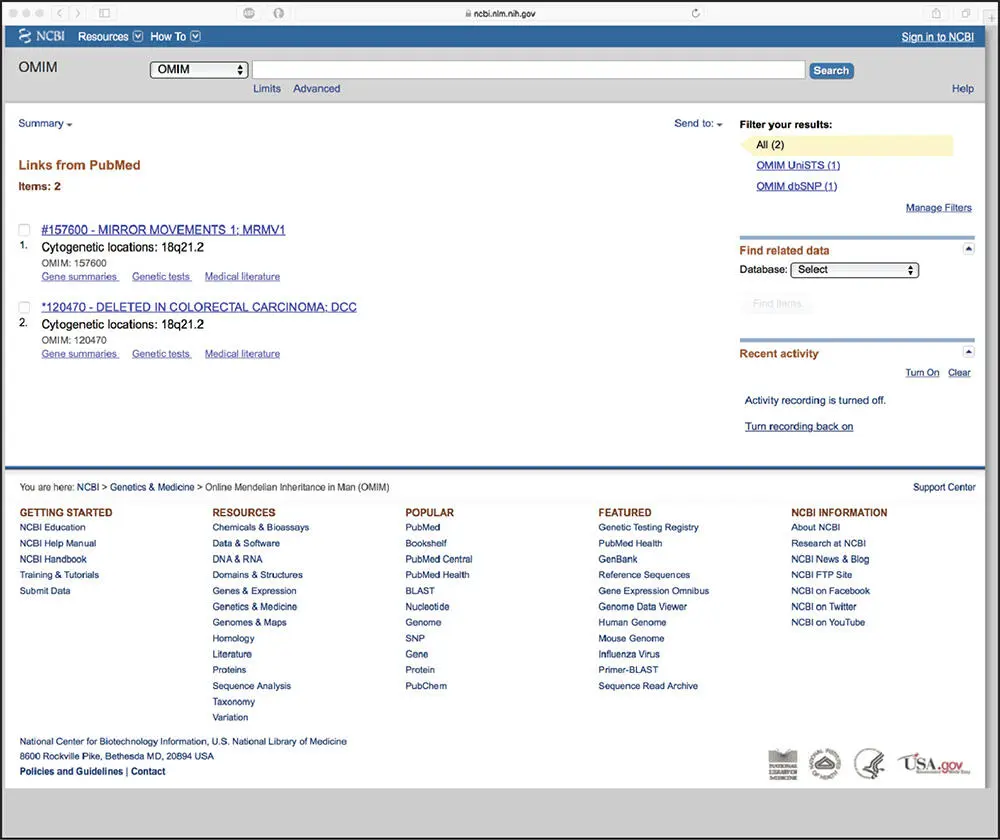Click the Contact footer link
This screenshot has width=1000, height=840.
coord(148,772)
